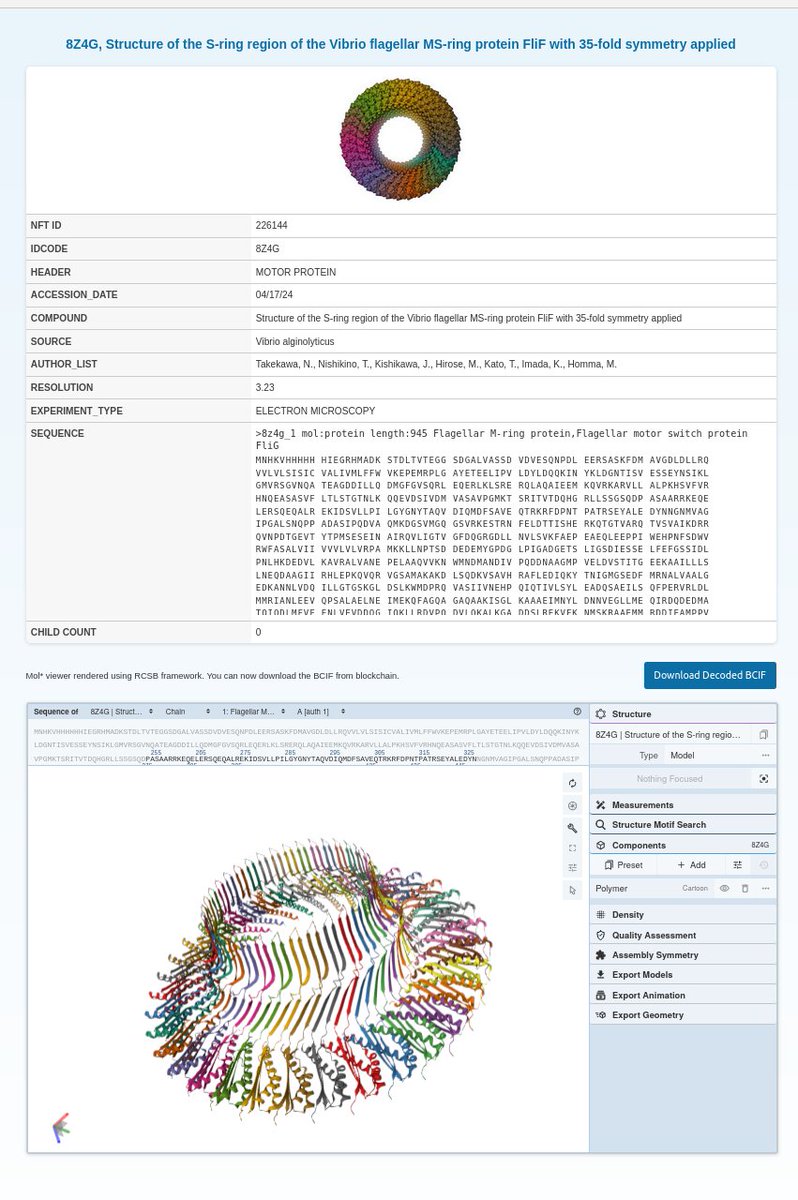Open the wrench Controls Panel toggle
The width and height of the screenshot is (798, 1200).
click(x=572, y=827)
